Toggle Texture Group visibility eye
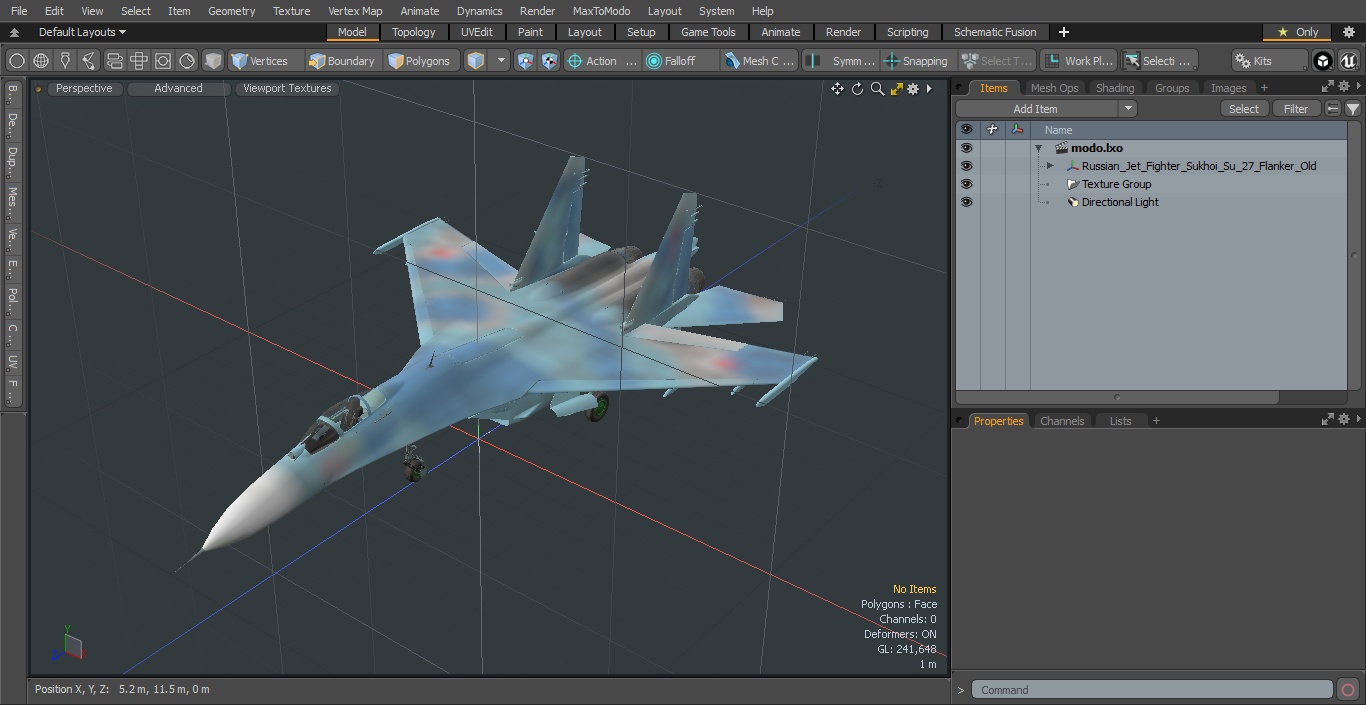The width and height of the screenshot is (1366, 705). tap(966, 184)
